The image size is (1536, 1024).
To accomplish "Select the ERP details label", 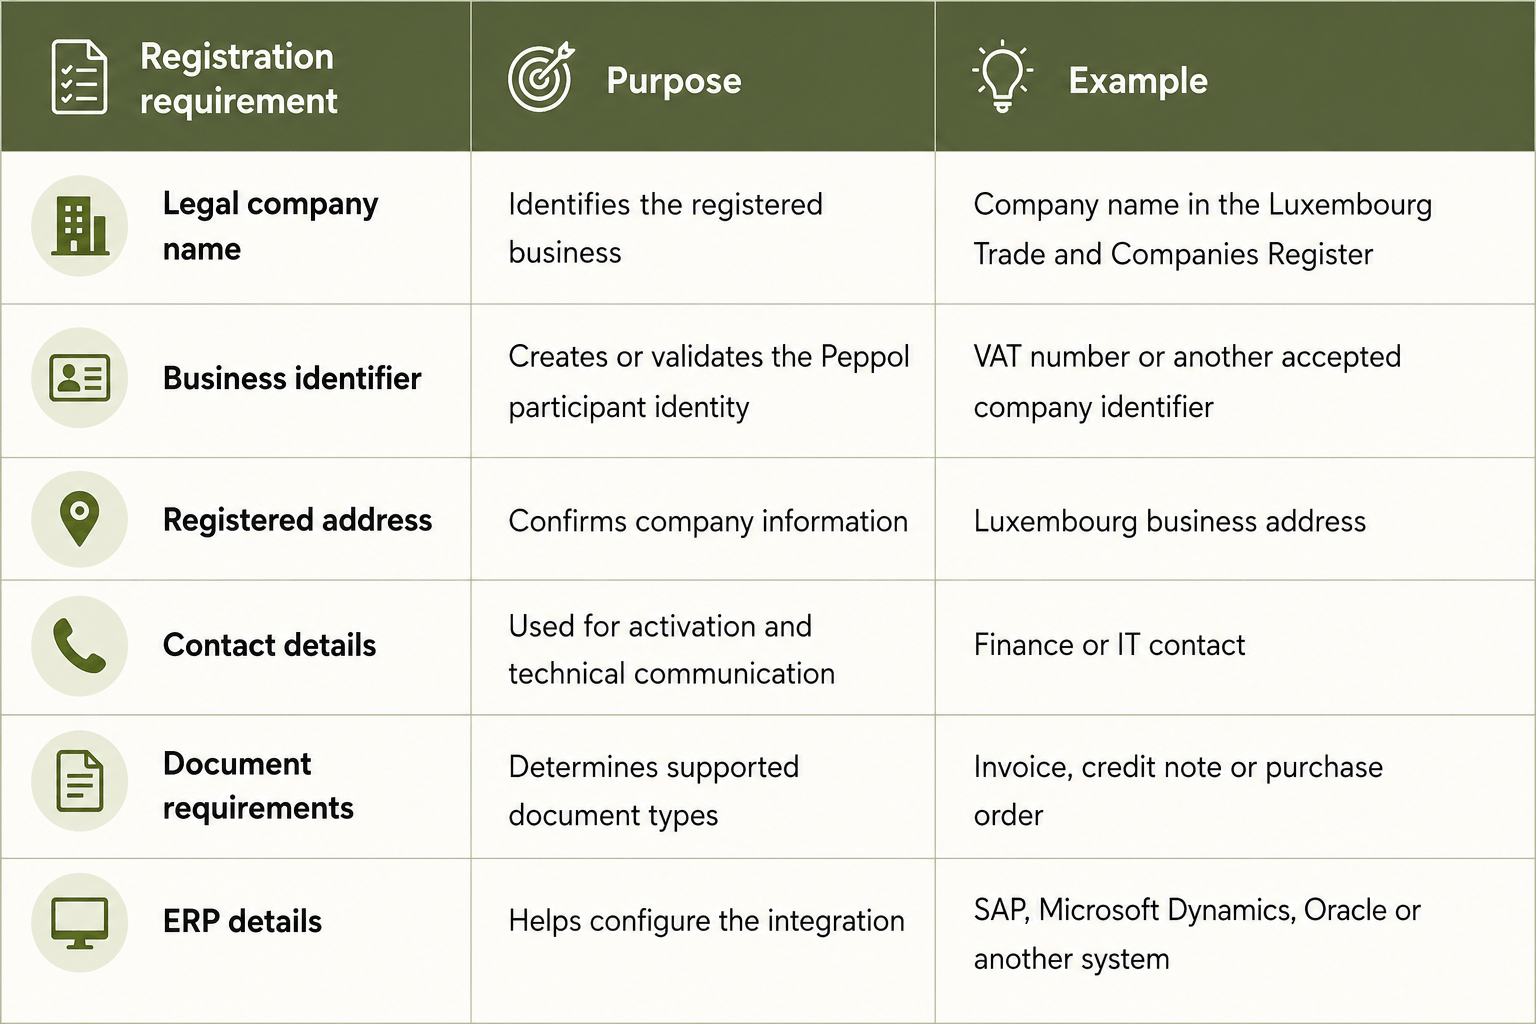I will [x=242, y=921].
